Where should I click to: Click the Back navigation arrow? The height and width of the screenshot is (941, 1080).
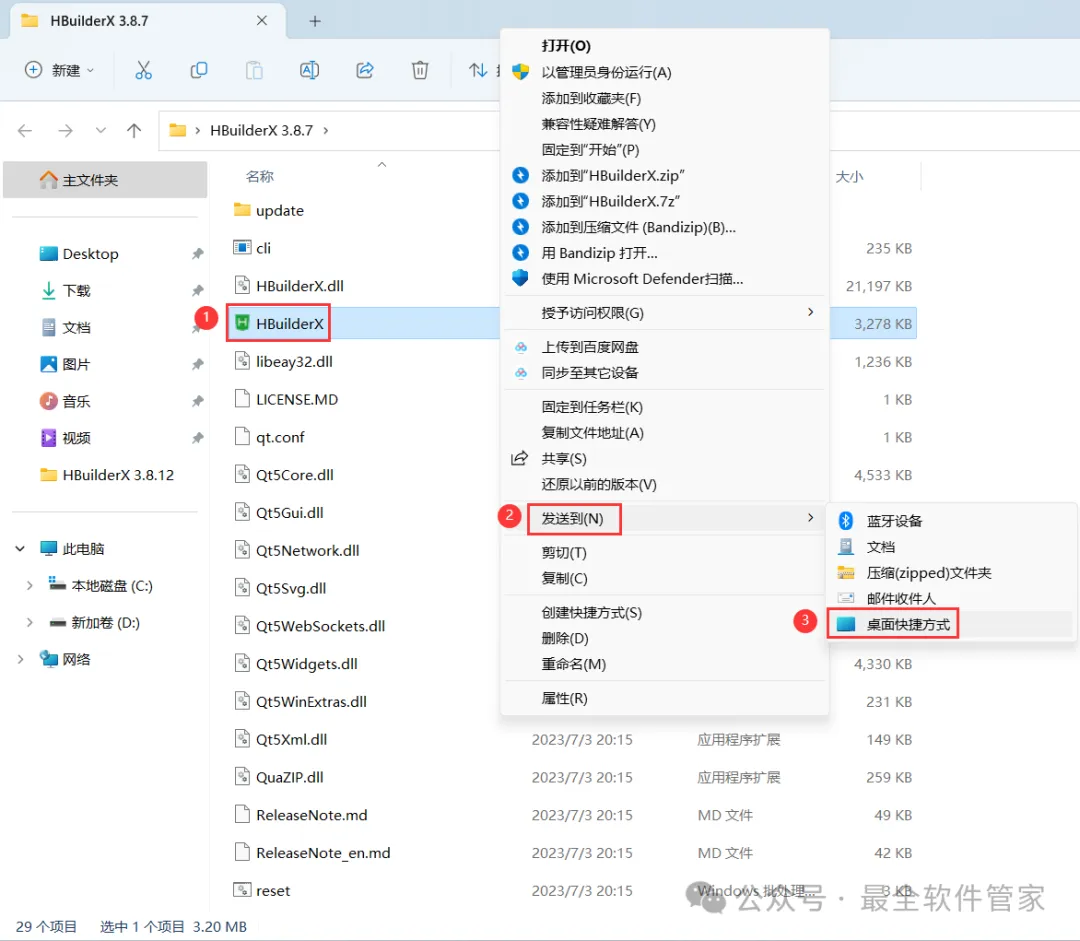click(25, 130)
